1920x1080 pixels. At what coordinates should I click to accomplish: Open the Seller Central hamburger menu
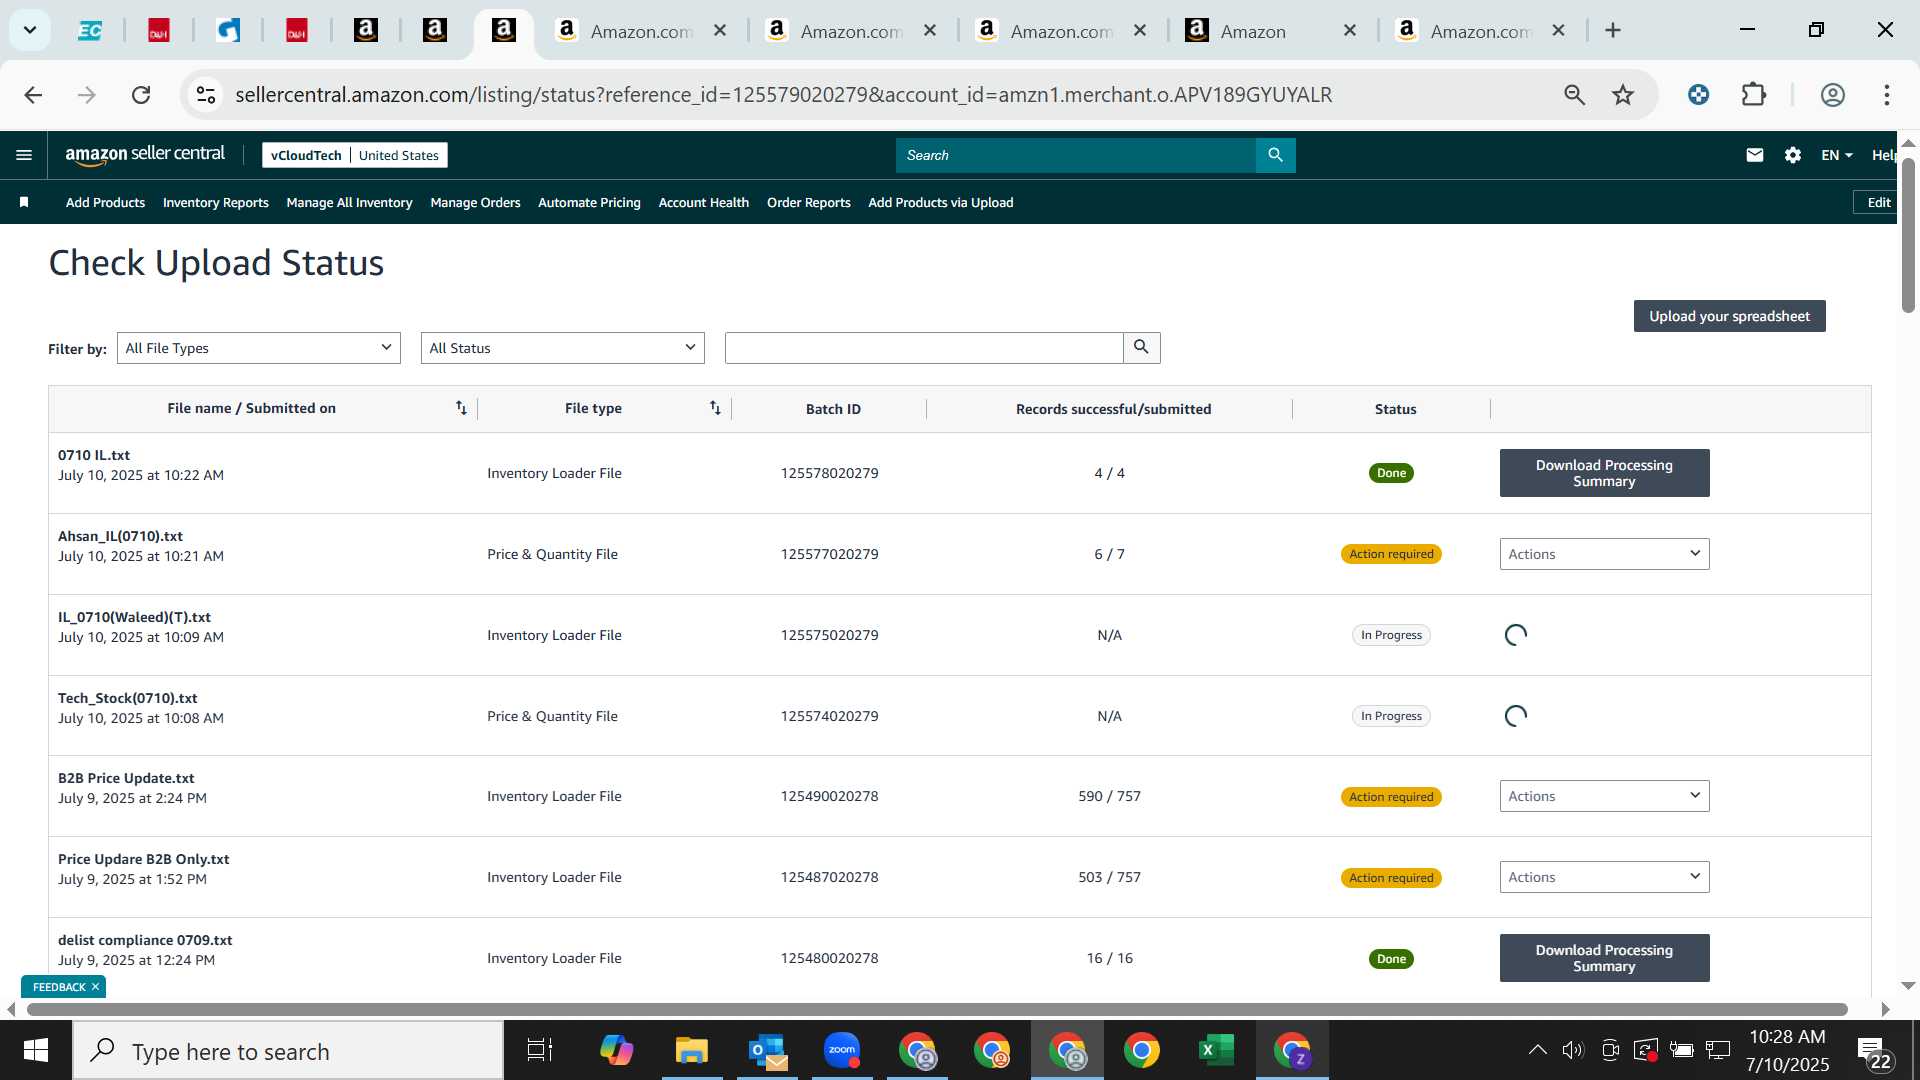[x=24, y=155]
